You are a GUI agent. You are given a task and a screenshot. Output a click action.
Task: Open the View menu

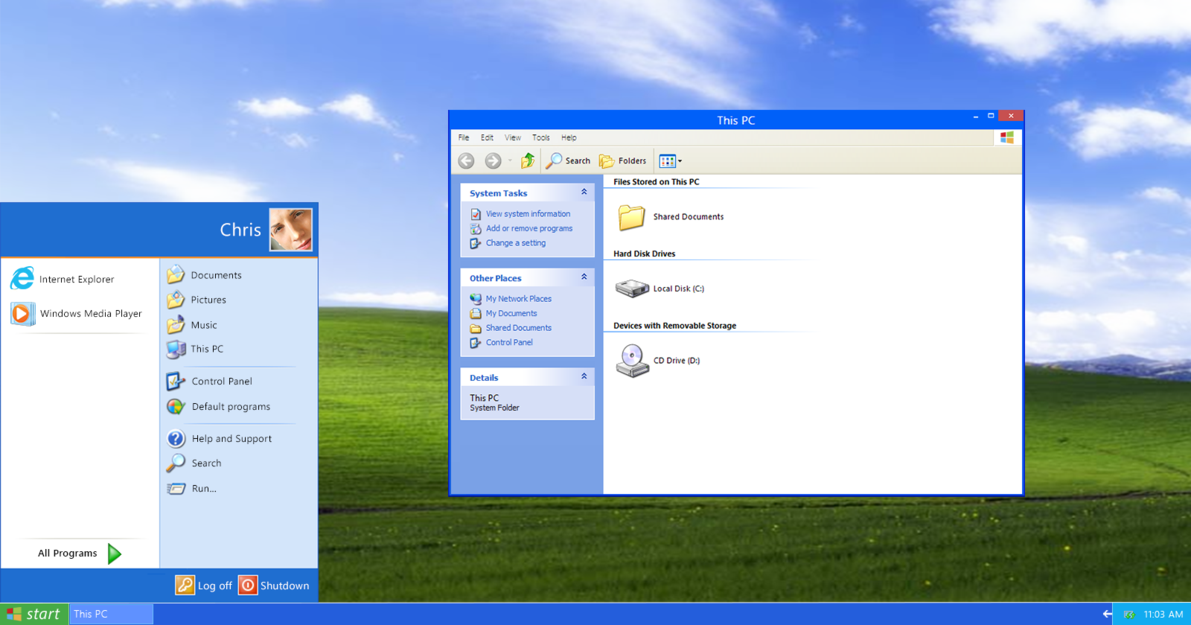[x=513, y=137]
